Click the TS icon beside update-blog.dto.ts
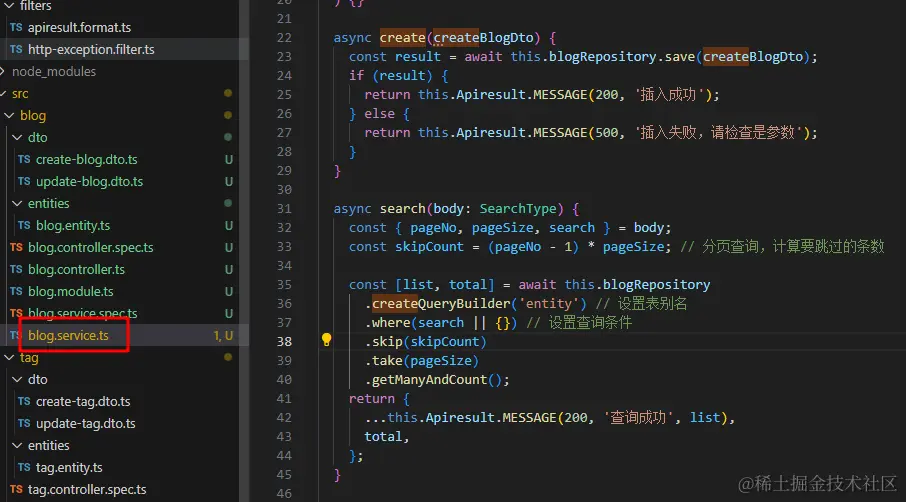Viewport: 906px width, 502px height. tap(24, 181)
